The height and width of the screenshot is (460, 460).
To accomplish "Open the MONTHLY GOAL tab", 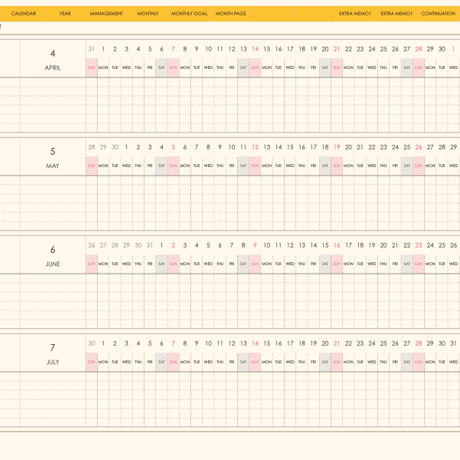I will 189,14.
